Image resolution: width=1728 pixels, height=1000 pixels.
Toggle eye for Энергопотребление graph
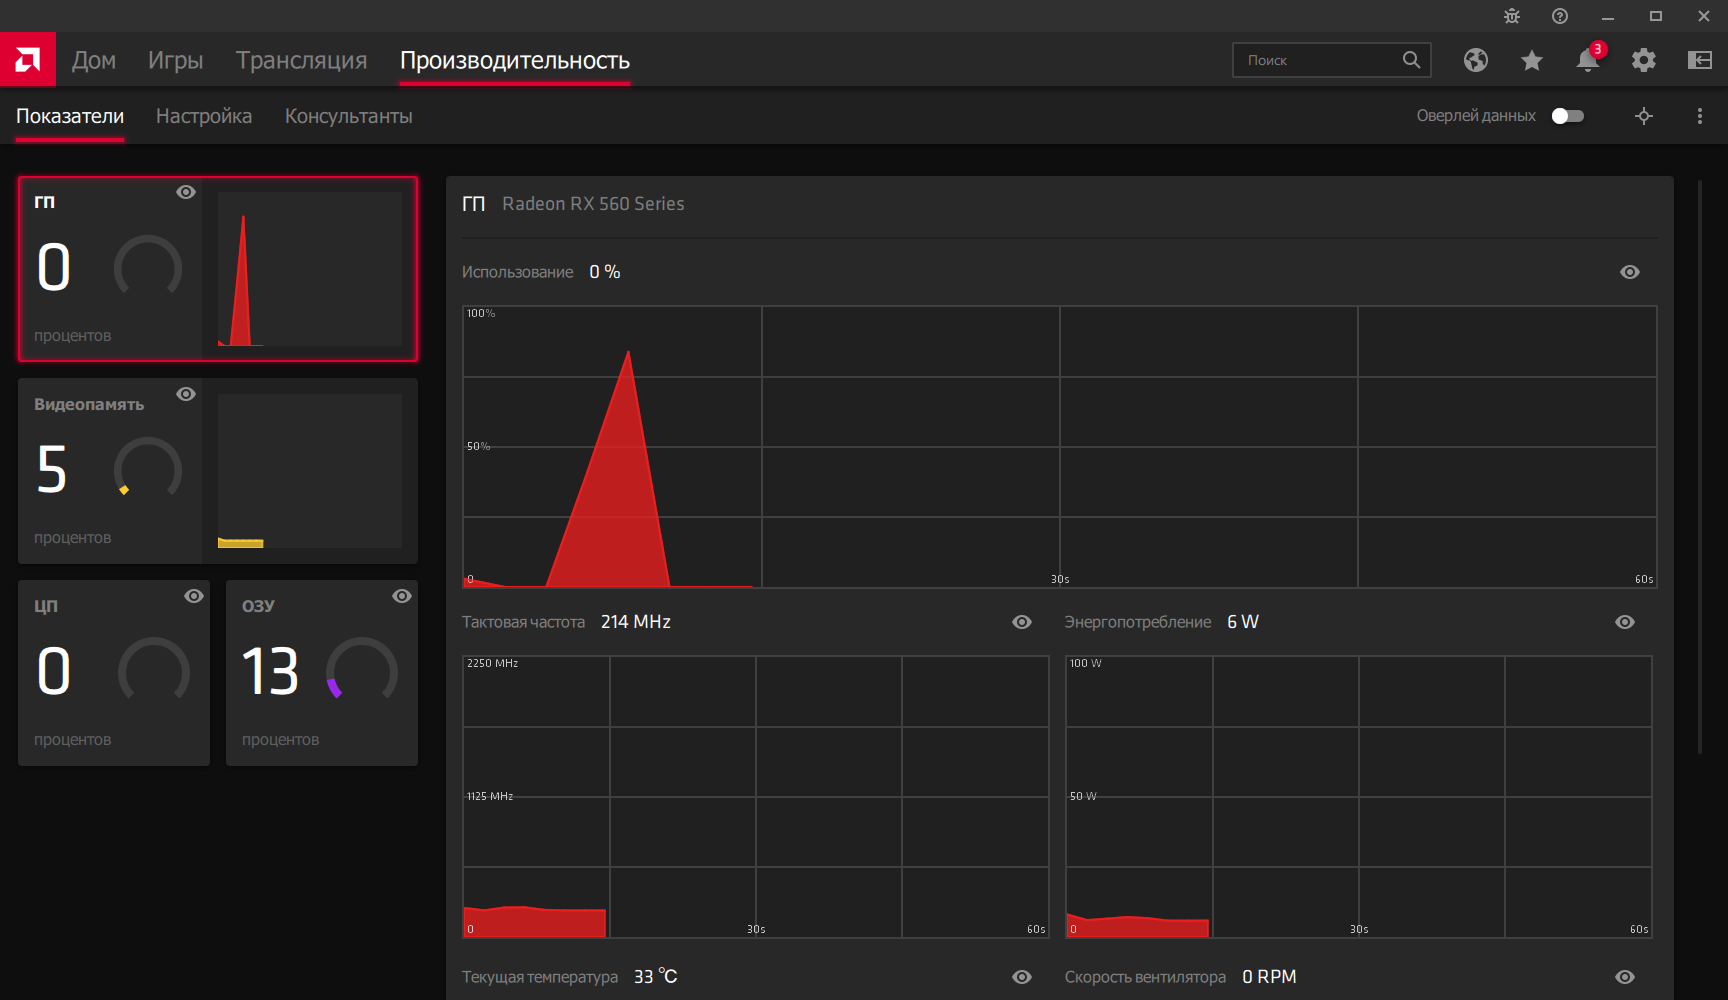point(1625,622)
